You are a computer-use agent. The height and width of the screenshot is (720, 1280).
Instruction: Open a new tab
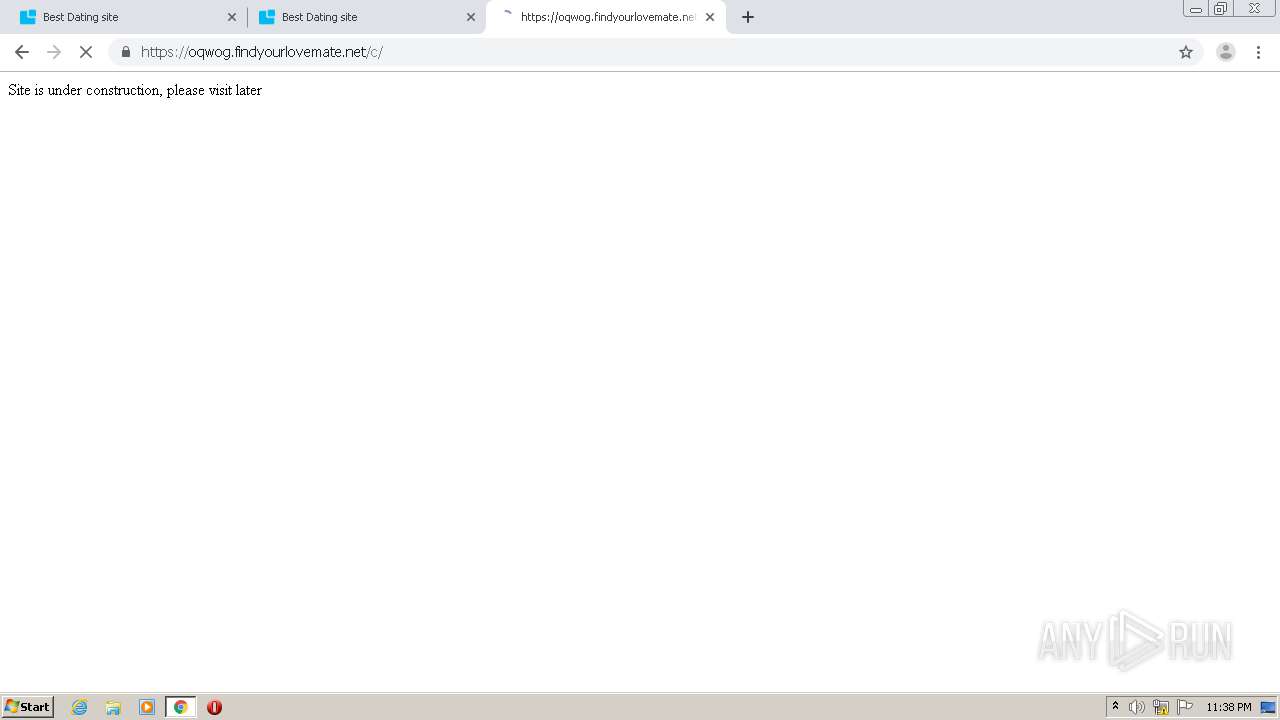click(748, 17)
